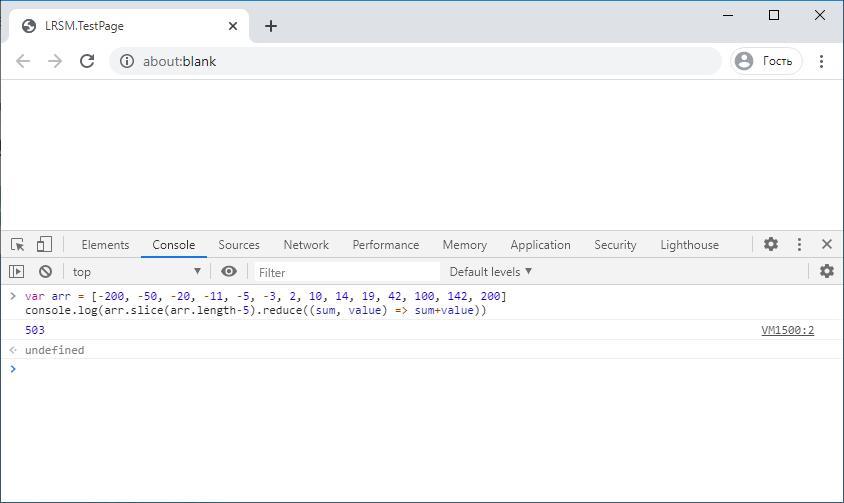Focus the console Filter field
The width and height of the screenshot is (844, 503).
click(345, 272)
